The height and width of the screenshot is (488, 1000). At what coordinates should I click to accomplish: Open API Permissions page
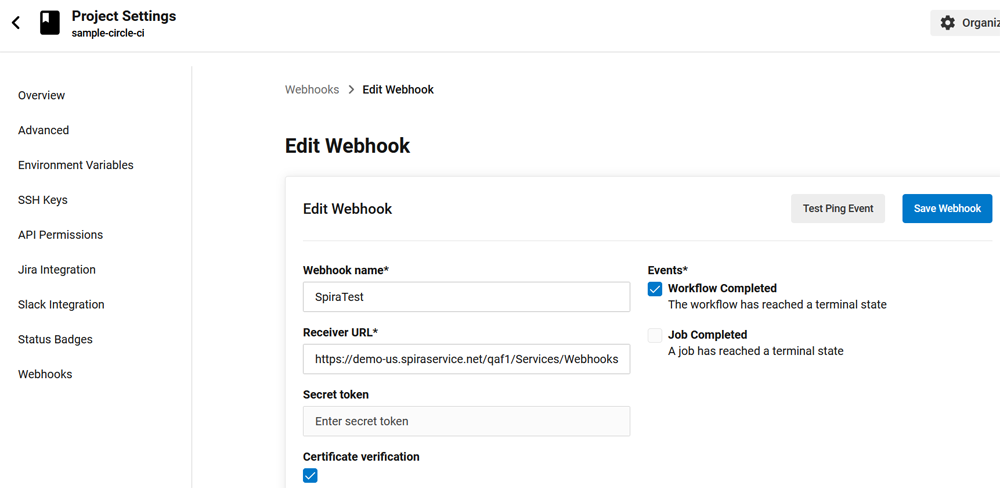pyautogui.click(x=60, y=235)
